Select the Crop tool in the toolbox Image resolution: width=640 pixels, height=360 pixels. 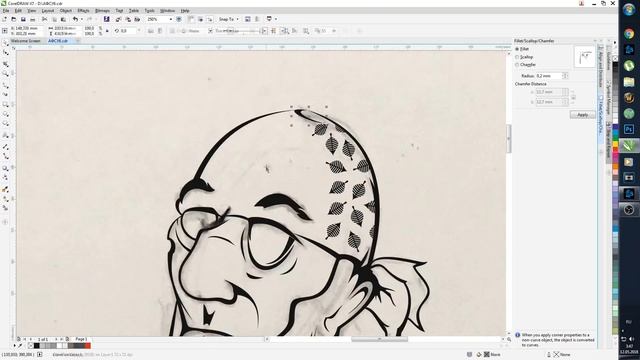[x=5, y=64]
